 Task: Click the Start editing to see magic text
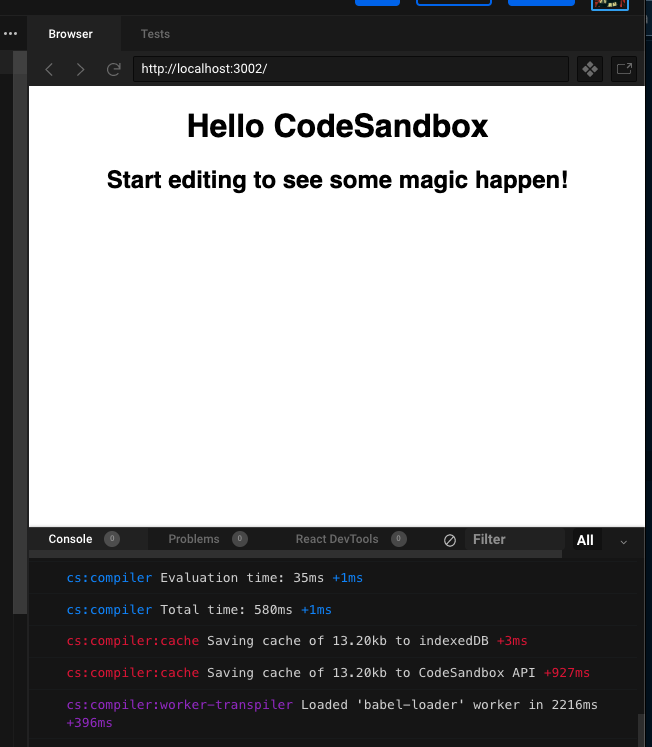click(337, 180)
